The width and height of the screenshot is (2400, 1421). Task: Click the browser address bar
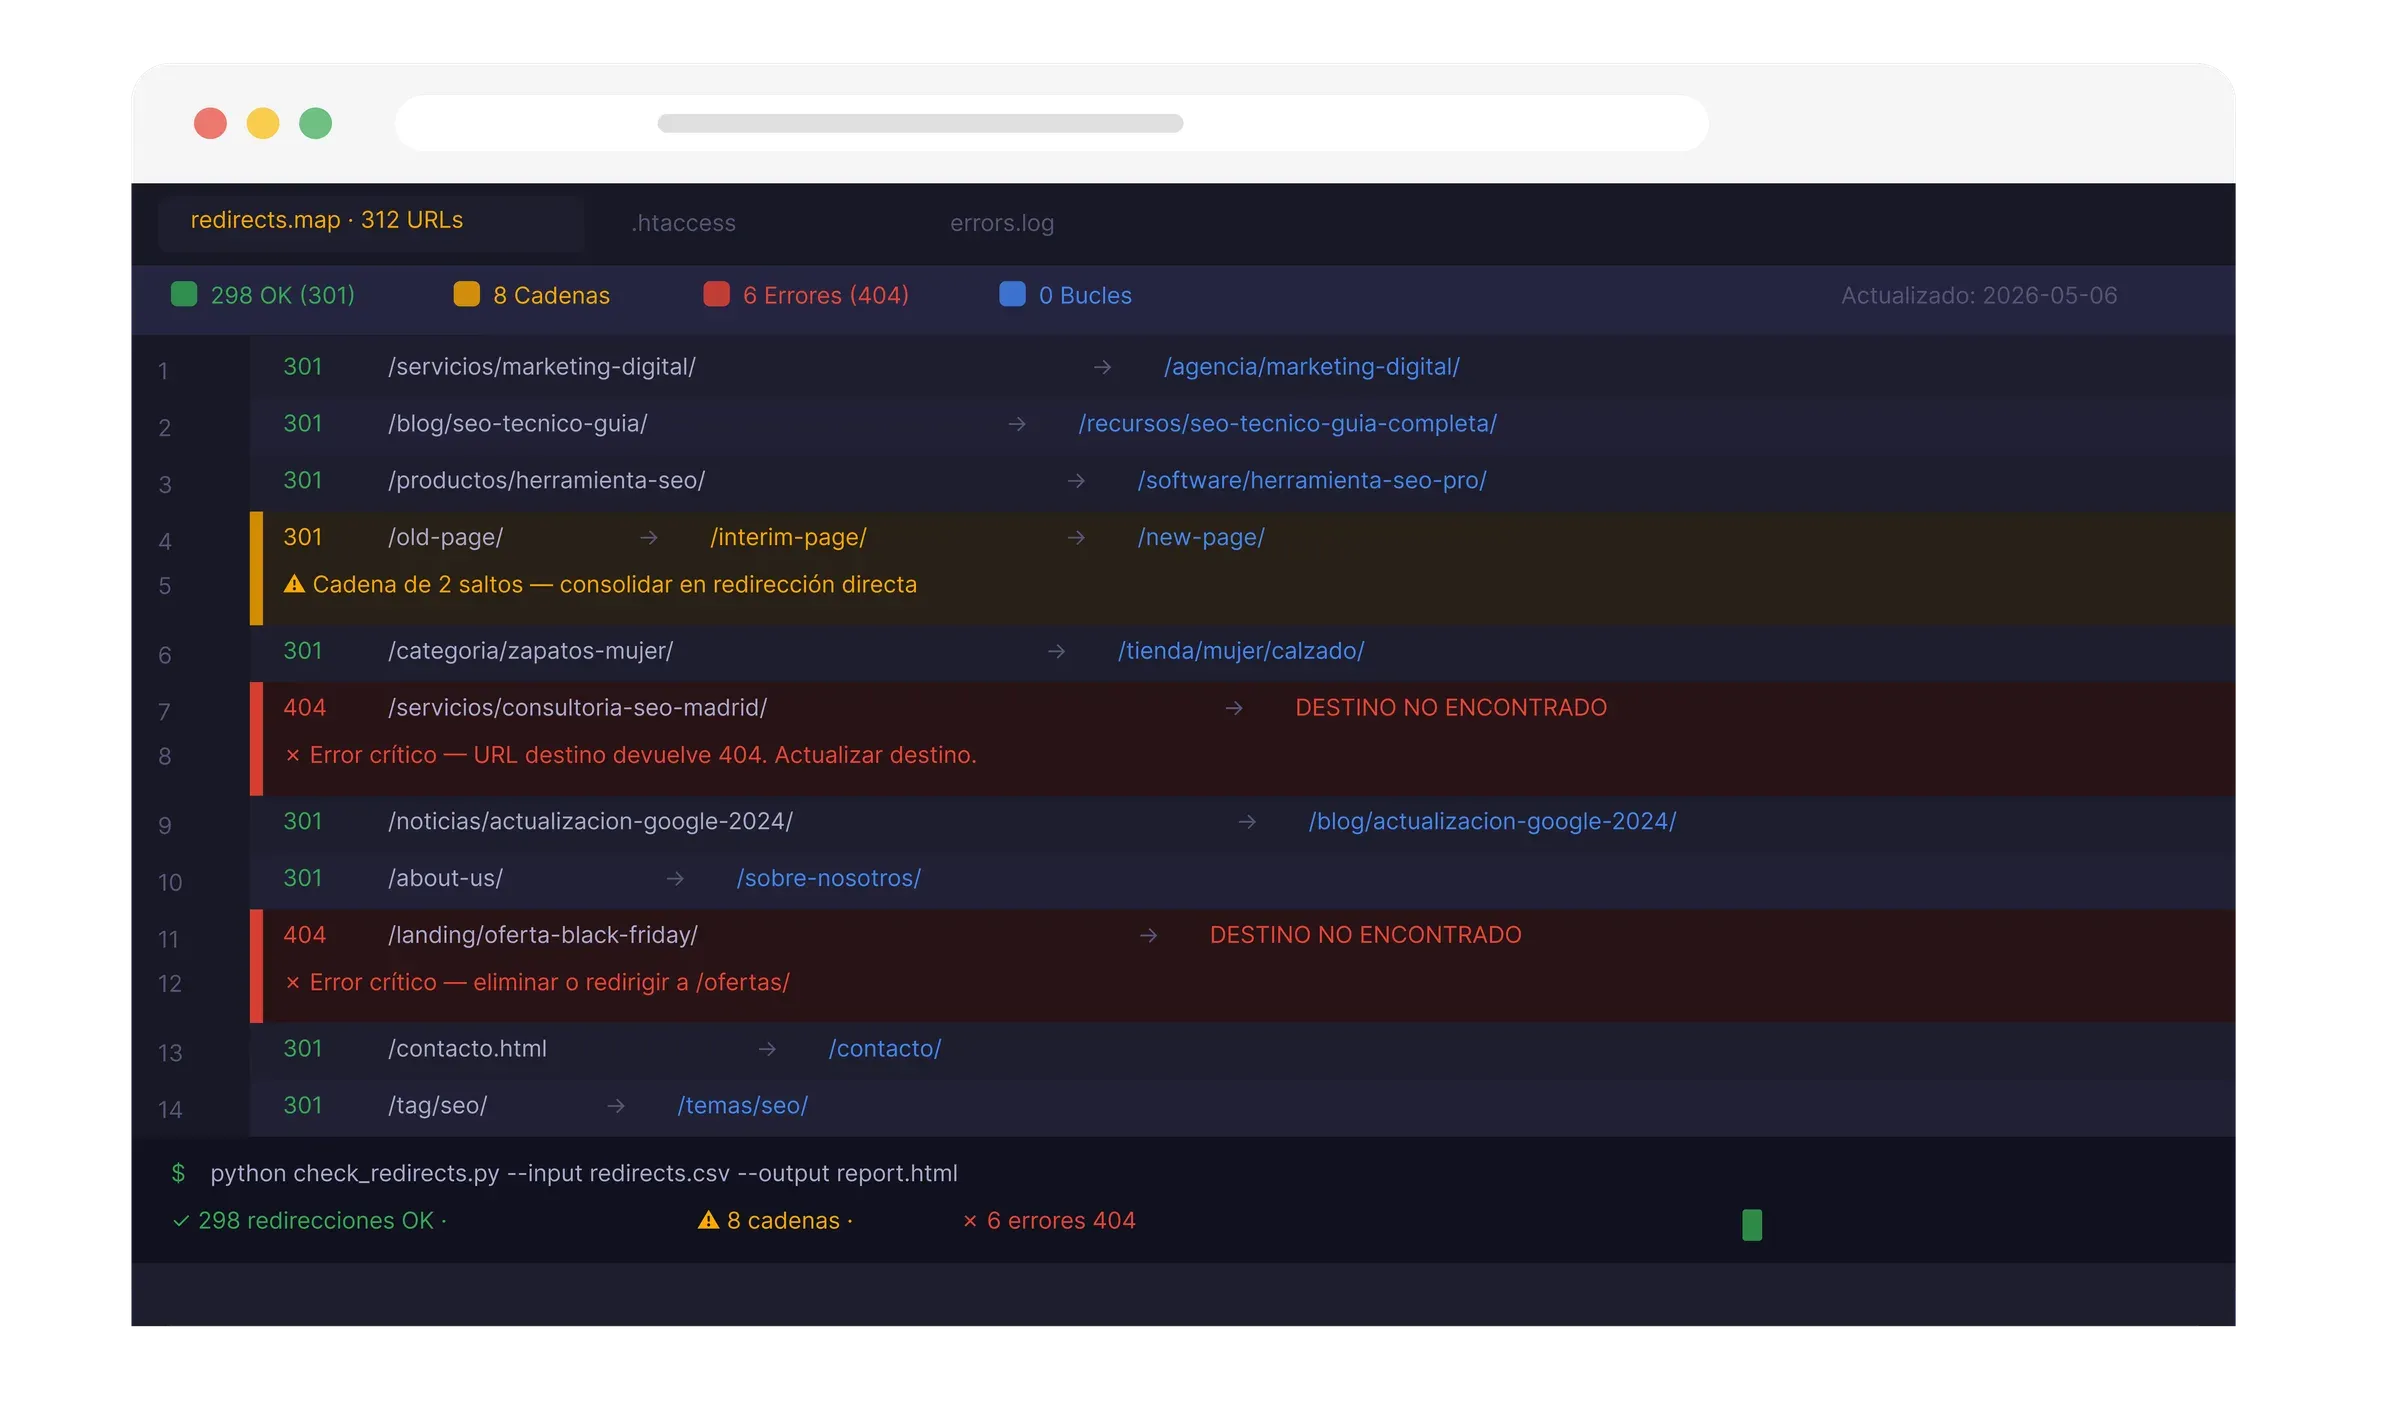pyautogui.click(x=1052, y=123)
